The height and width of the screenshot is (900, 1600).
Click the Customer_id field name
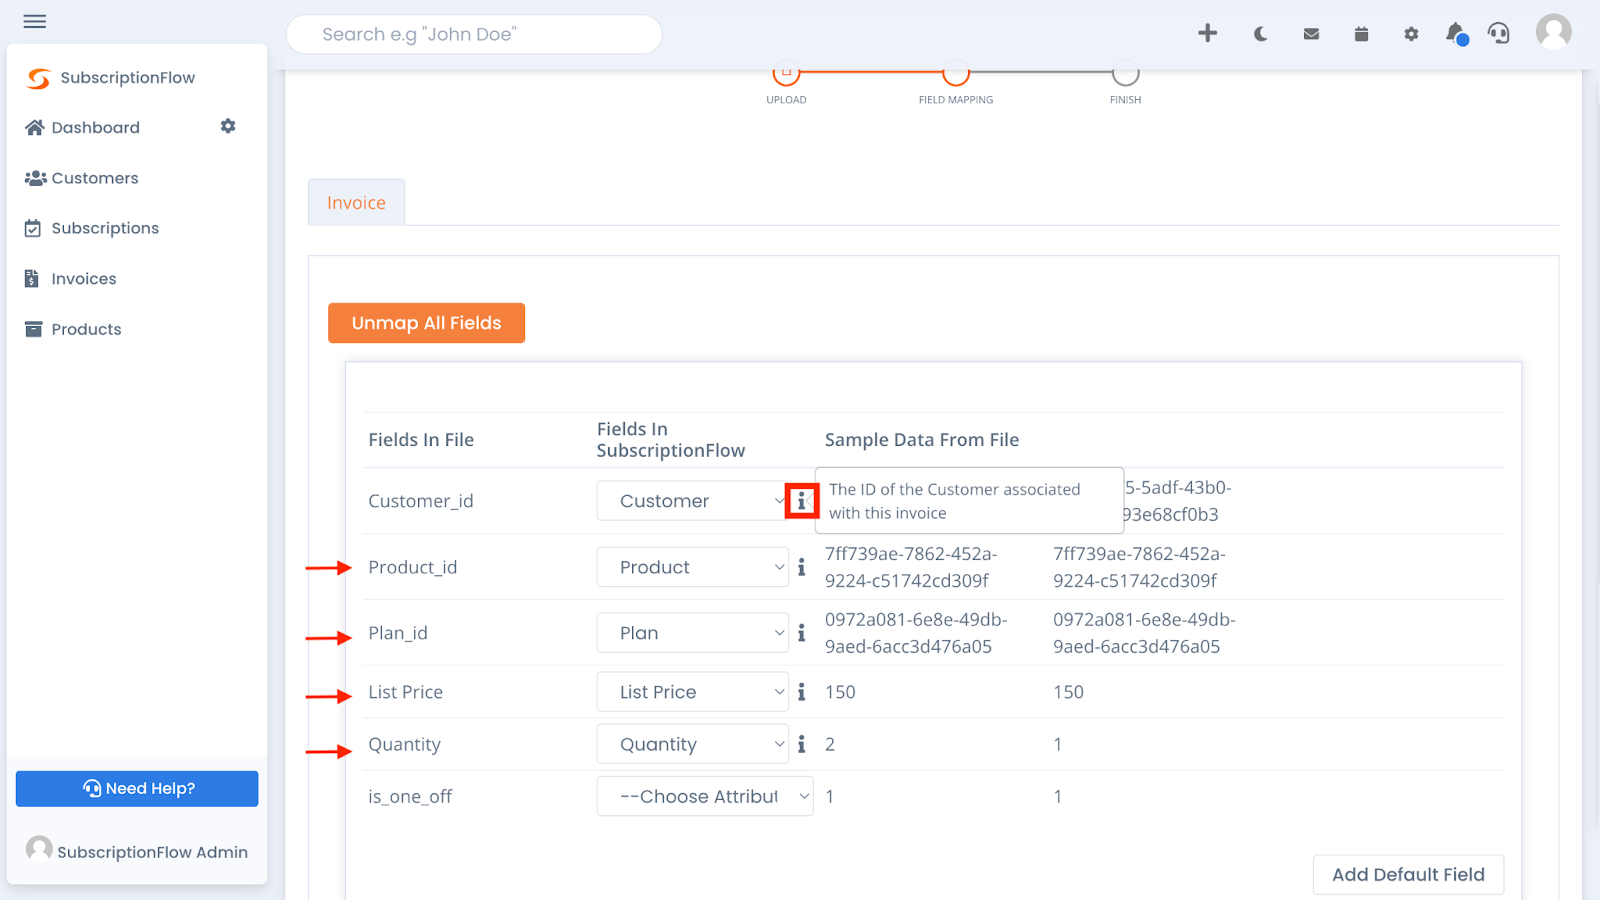coord(421,501)
